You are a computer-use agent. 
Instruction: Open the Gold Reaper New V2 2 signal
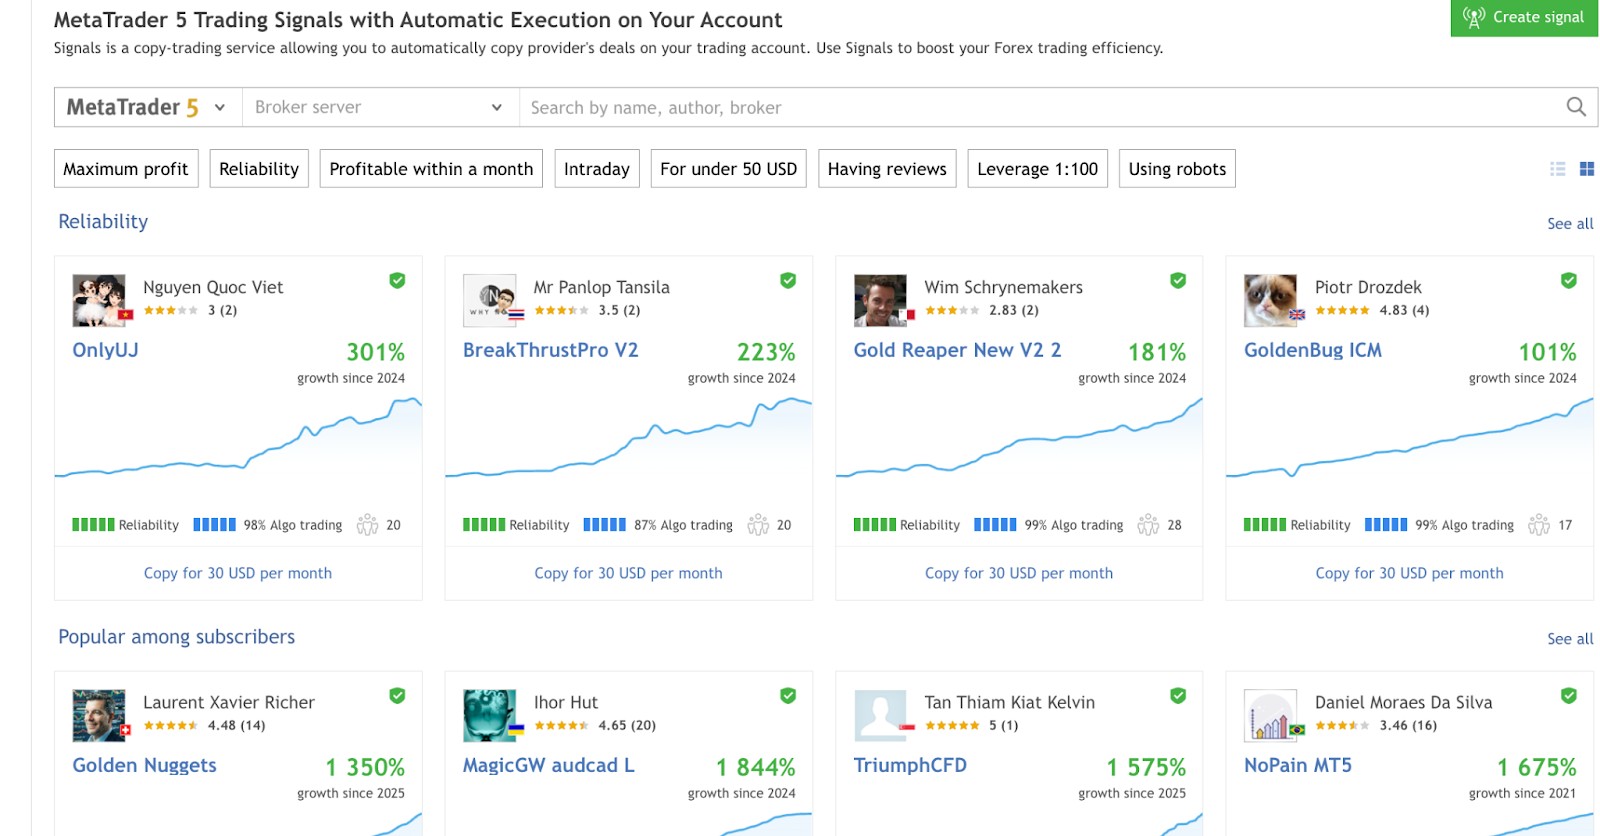click(957, 350)
